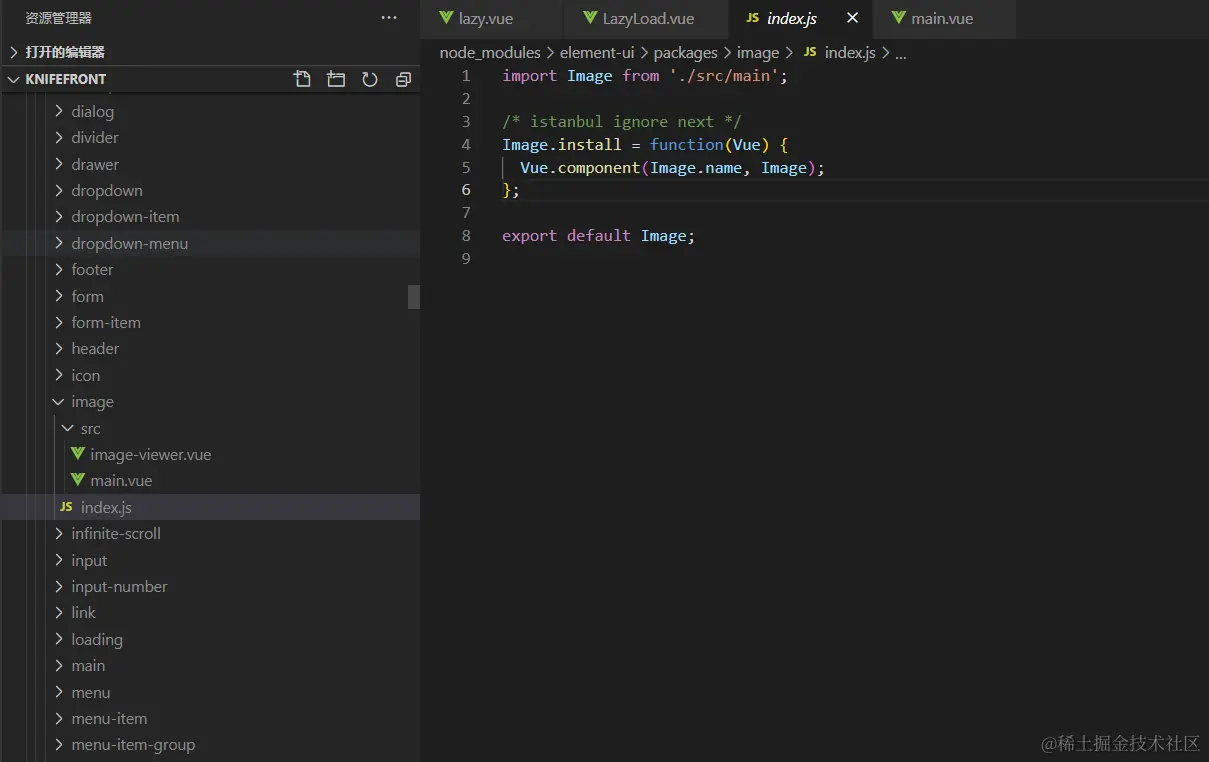Image resolution: width=1209 pixels, height=762 pixels.
Task: Expand the loading folder
Action: click(210, 639)
